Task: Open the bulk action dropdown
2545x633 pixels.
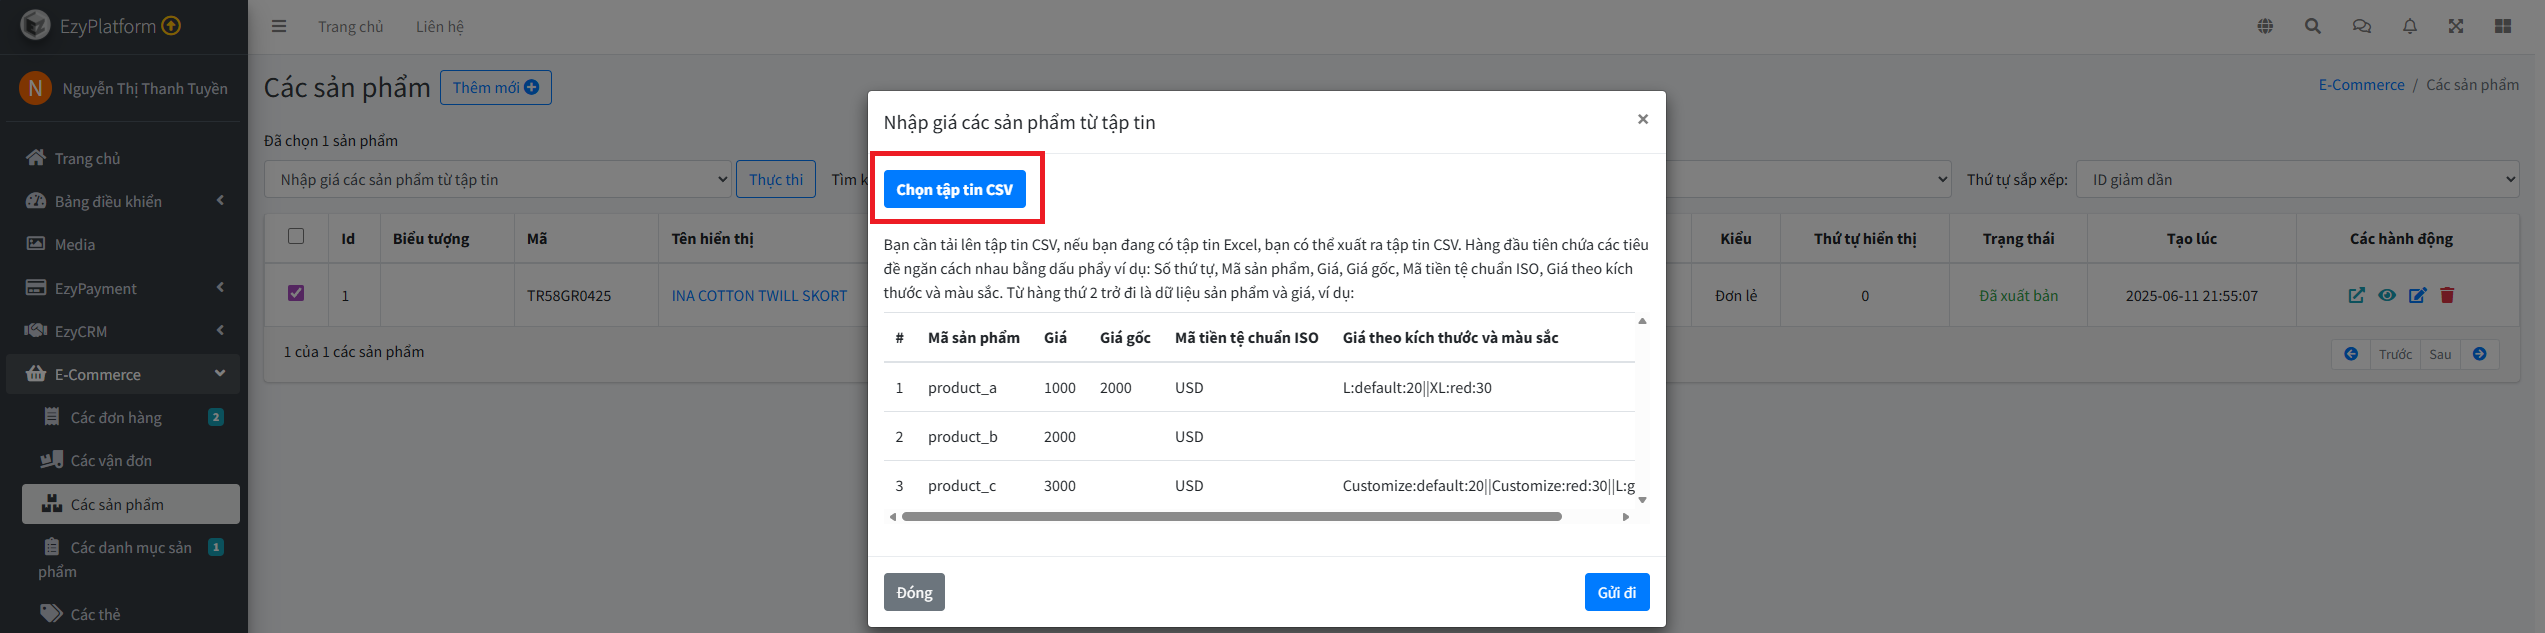Action: [498, 180]
